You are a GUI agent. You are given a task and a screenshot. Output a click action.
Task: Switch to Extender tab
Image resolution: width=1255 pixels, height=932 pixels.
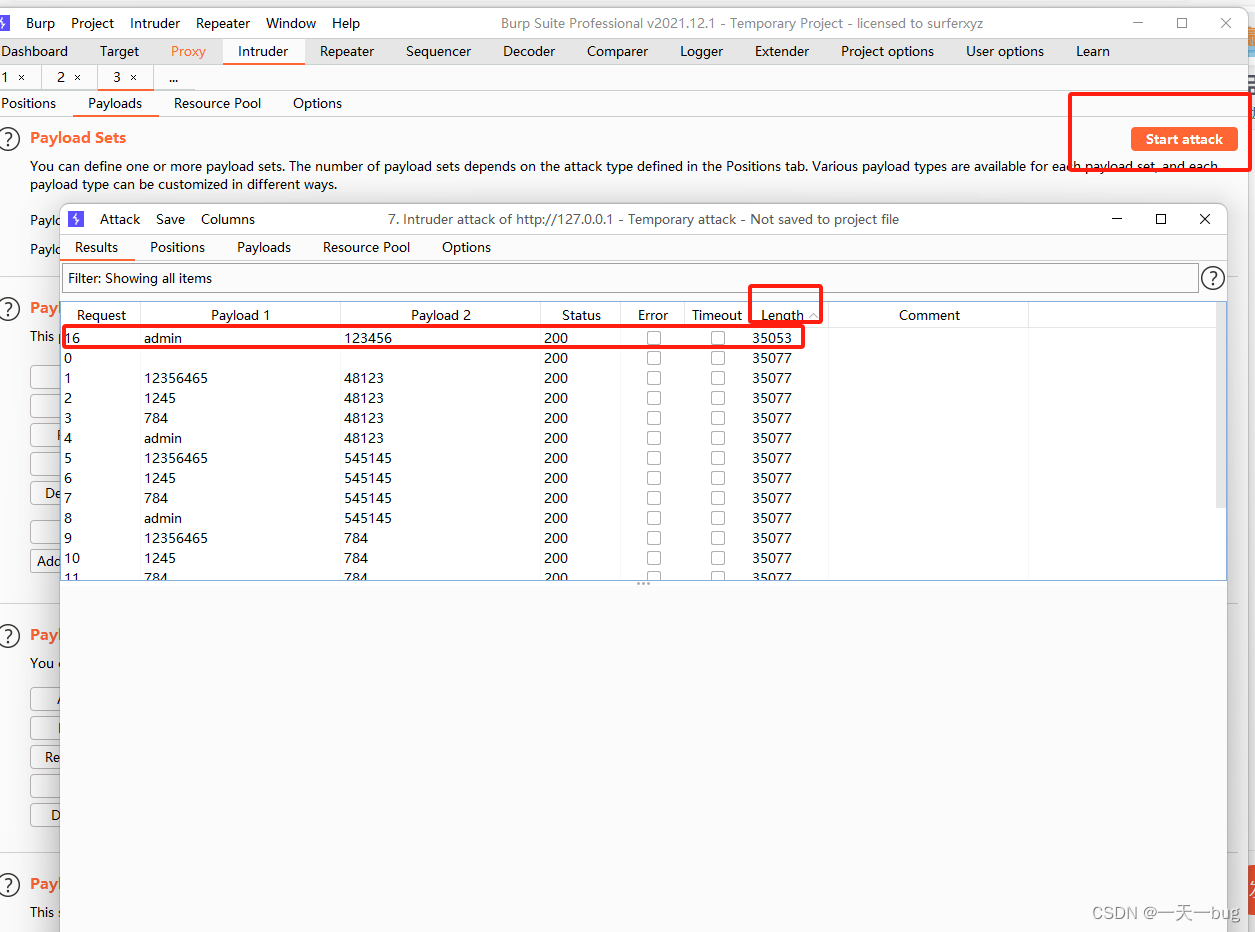point(782,51)
